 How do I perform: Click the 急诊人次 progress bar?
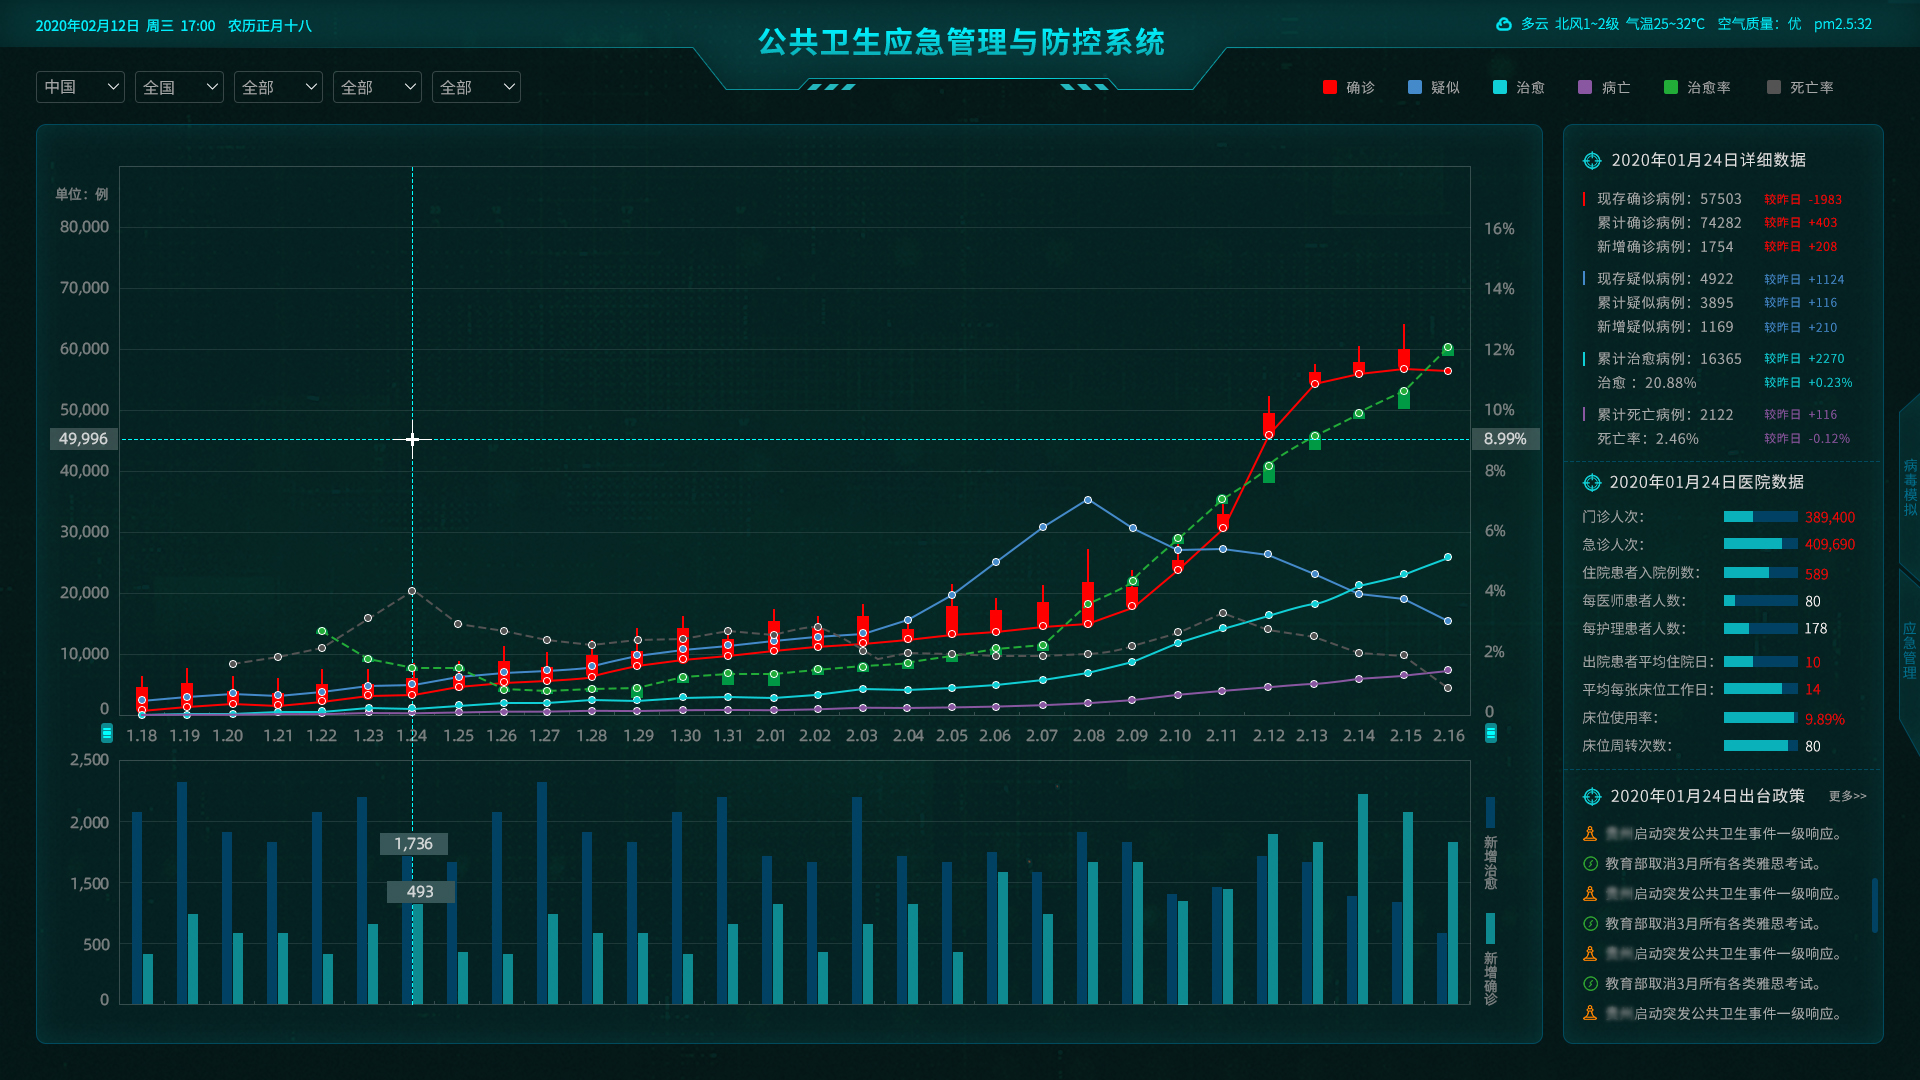coord(1760,544)
